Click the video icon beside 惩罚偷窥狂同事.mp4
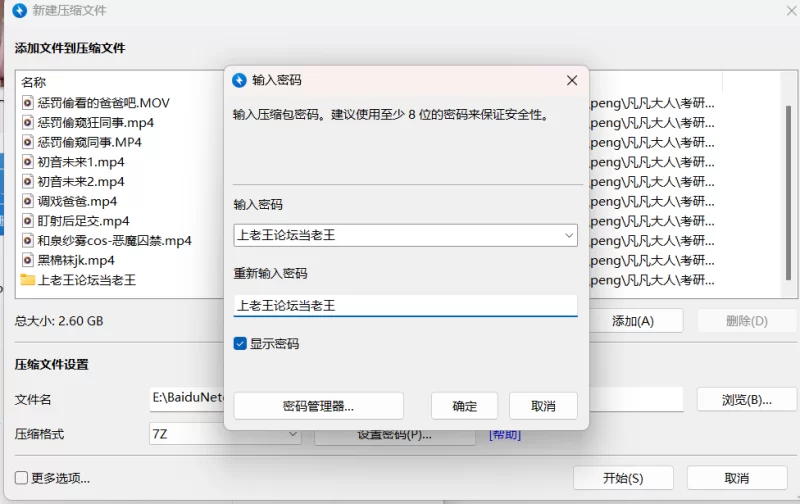800x504 pixels. click(x=28, y=123)
